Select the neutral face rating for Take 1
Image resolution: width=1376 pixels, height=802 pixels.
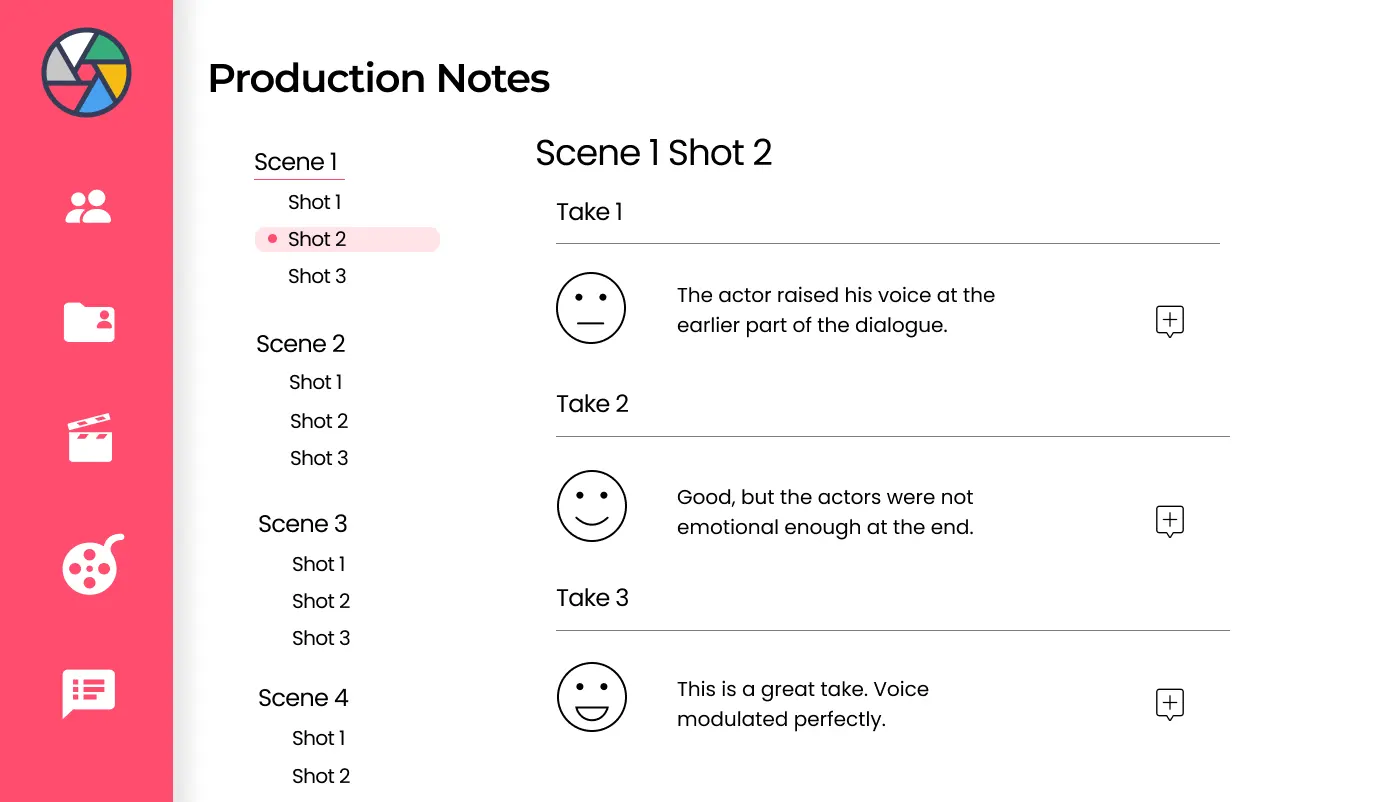pyautogui.click(x=591, y=308)
